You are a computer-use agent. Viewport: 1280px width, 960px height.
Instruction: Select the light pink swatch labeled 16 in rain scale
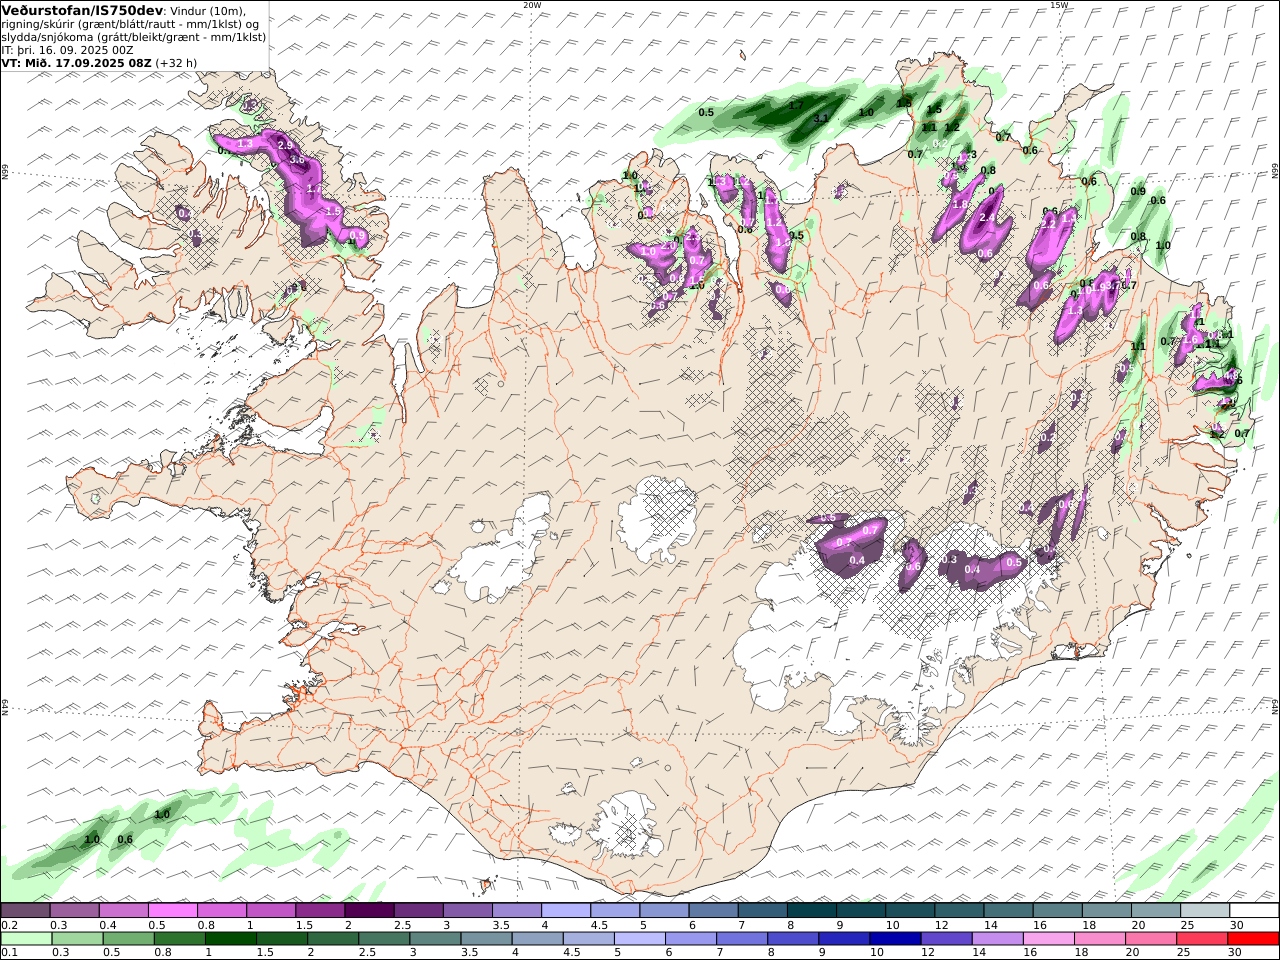click(1049, 939)
